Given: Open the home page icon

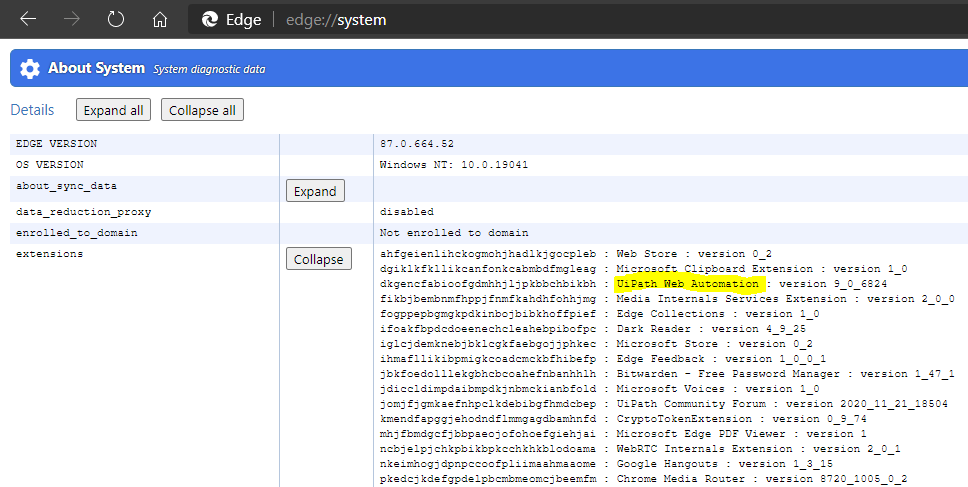Looking at the screenshot, I should (x=159, y=20).
